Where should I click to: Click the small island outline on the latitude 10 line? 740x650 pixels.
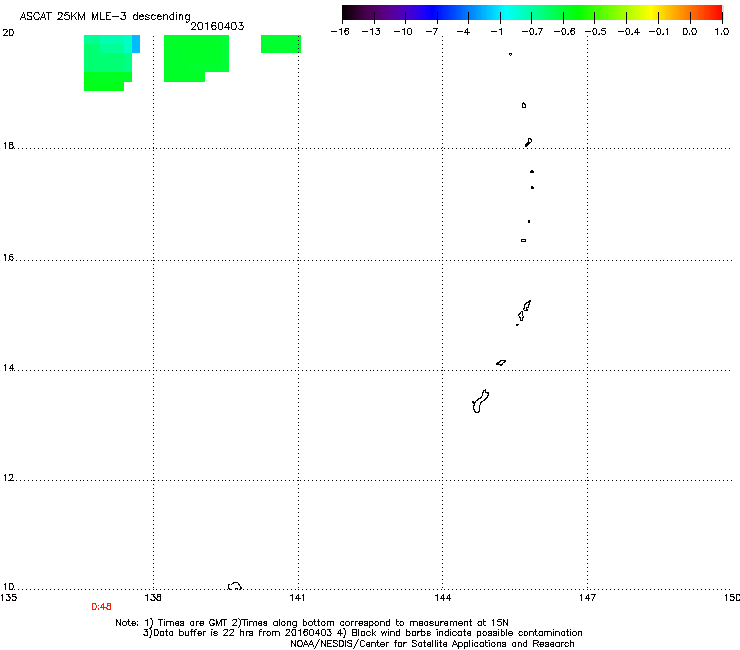235,586
